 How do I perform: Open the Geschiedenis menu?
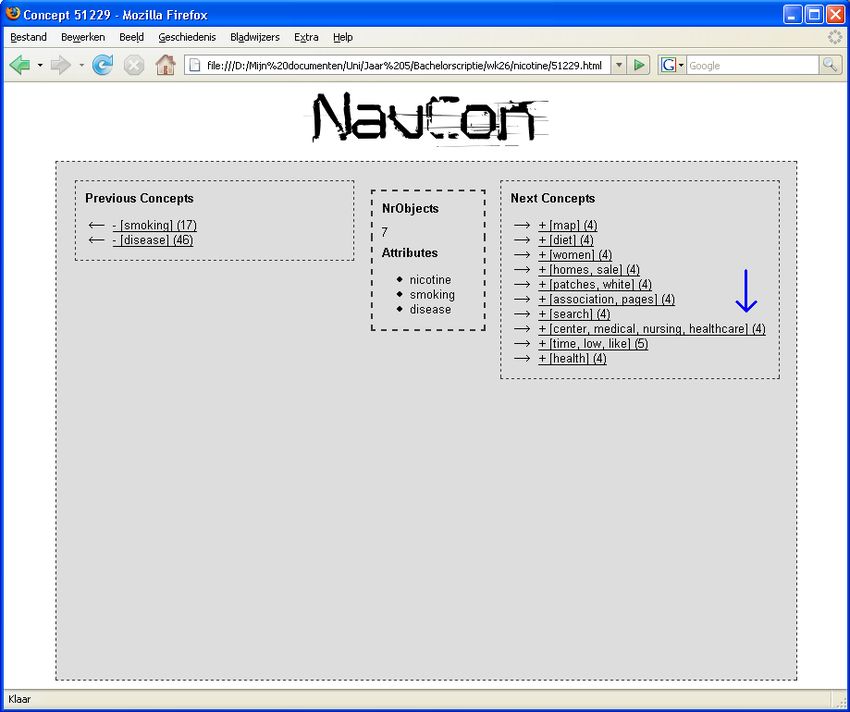[x=187, y=37]
